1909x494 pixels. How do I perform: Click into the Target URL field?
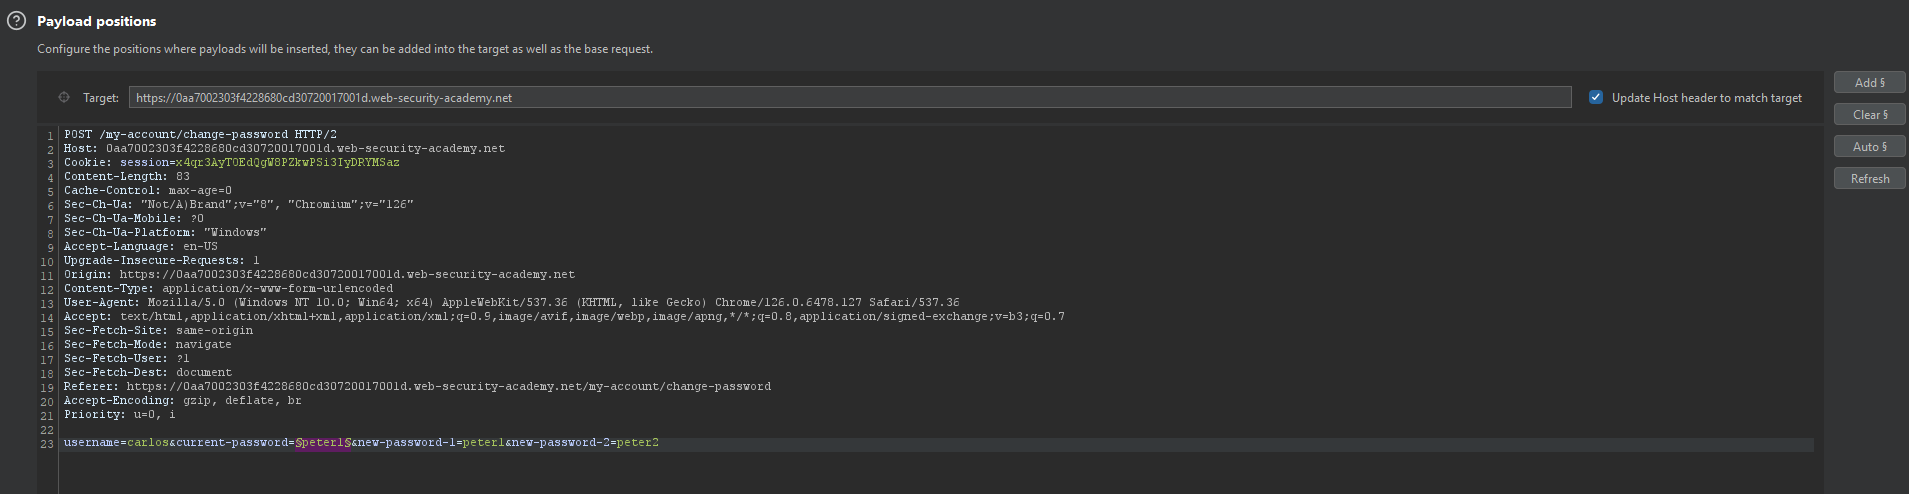click(x=848, y=97)
